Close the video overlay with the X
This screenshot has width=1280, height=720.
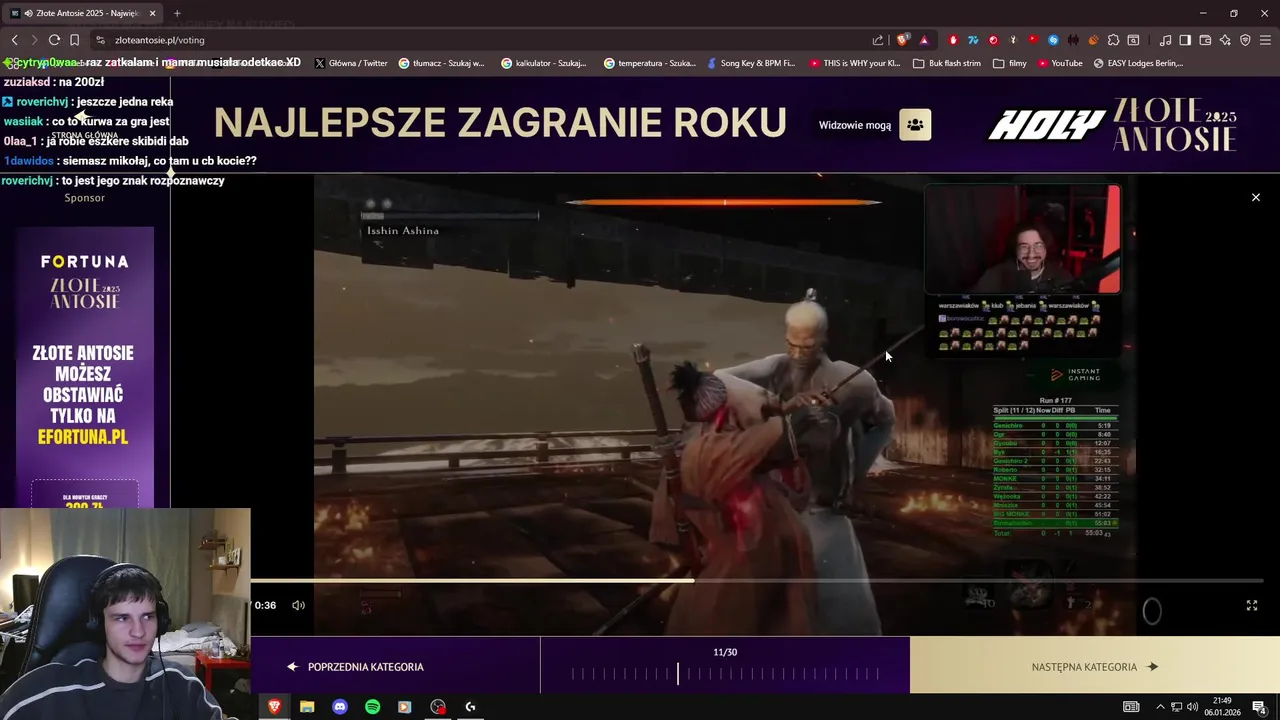[1256, 197]
